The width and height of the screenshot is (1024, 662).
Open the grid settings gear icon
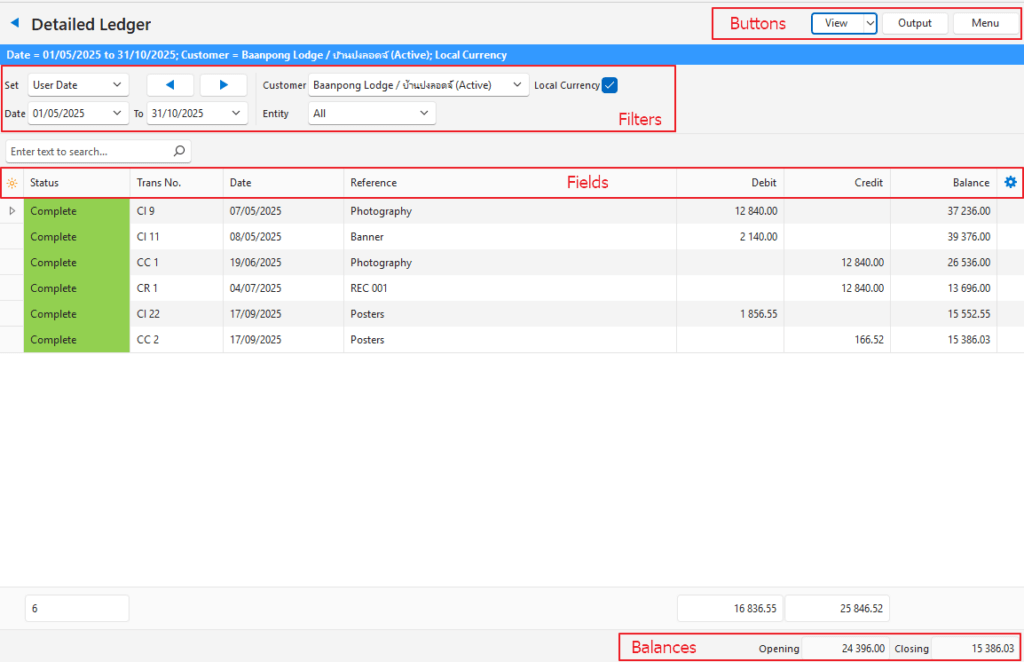coord(1010,182)
